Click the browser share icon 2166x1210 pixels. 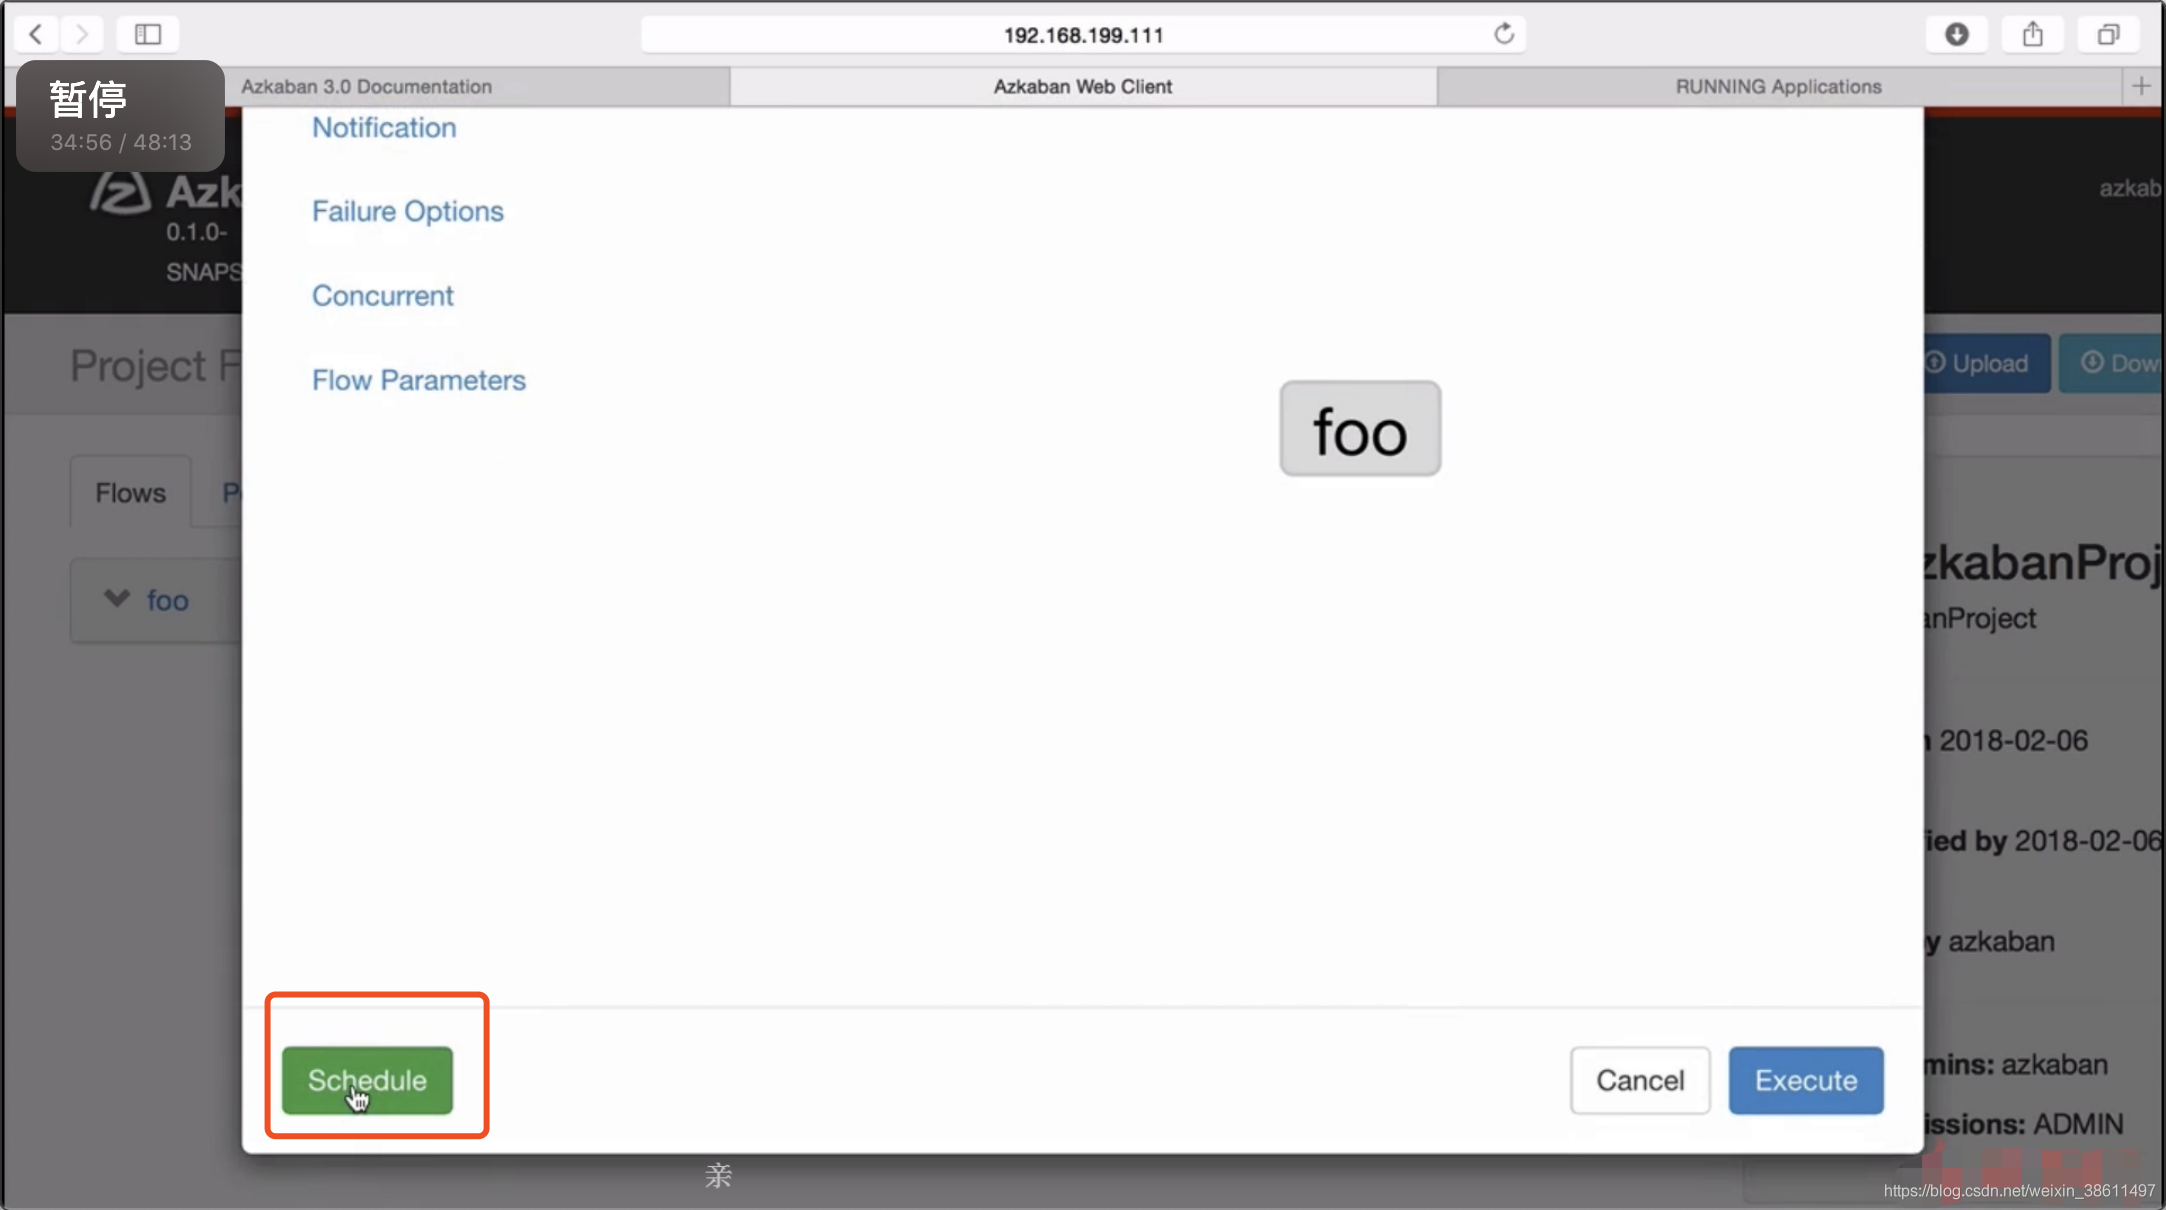(x=2034, y=33)
